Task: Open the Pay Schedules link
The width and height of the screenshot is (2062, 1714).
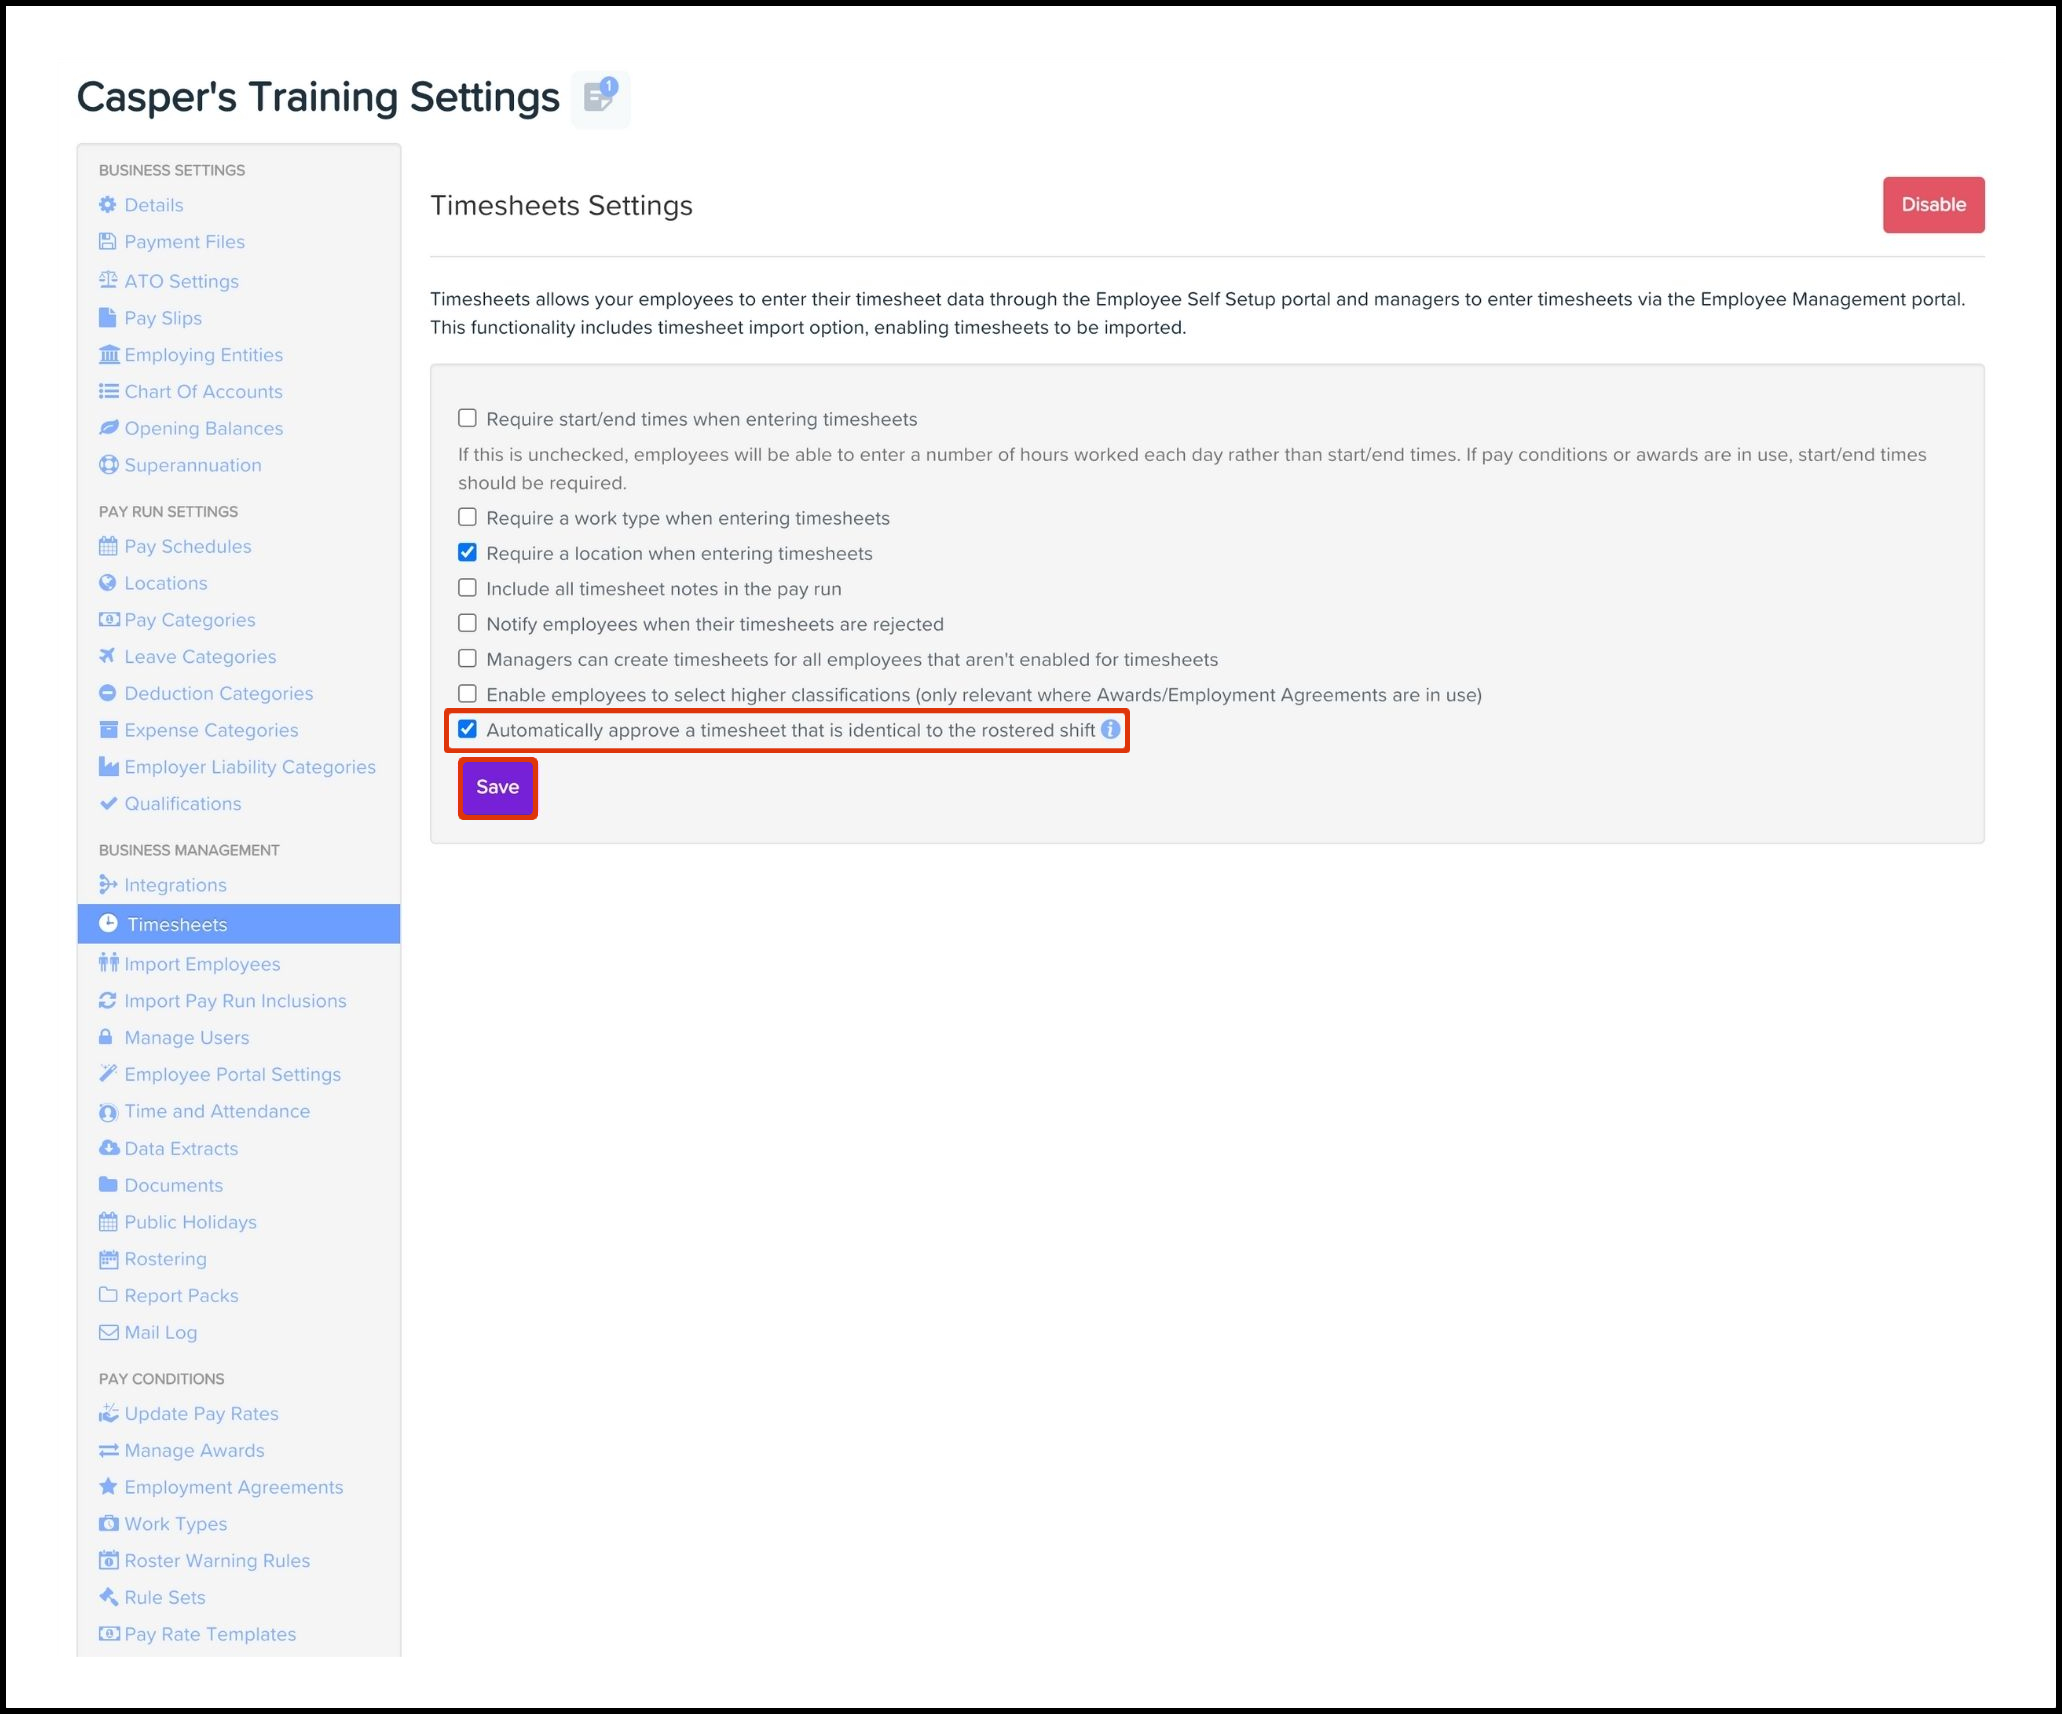Action: [x=187, y=546]
